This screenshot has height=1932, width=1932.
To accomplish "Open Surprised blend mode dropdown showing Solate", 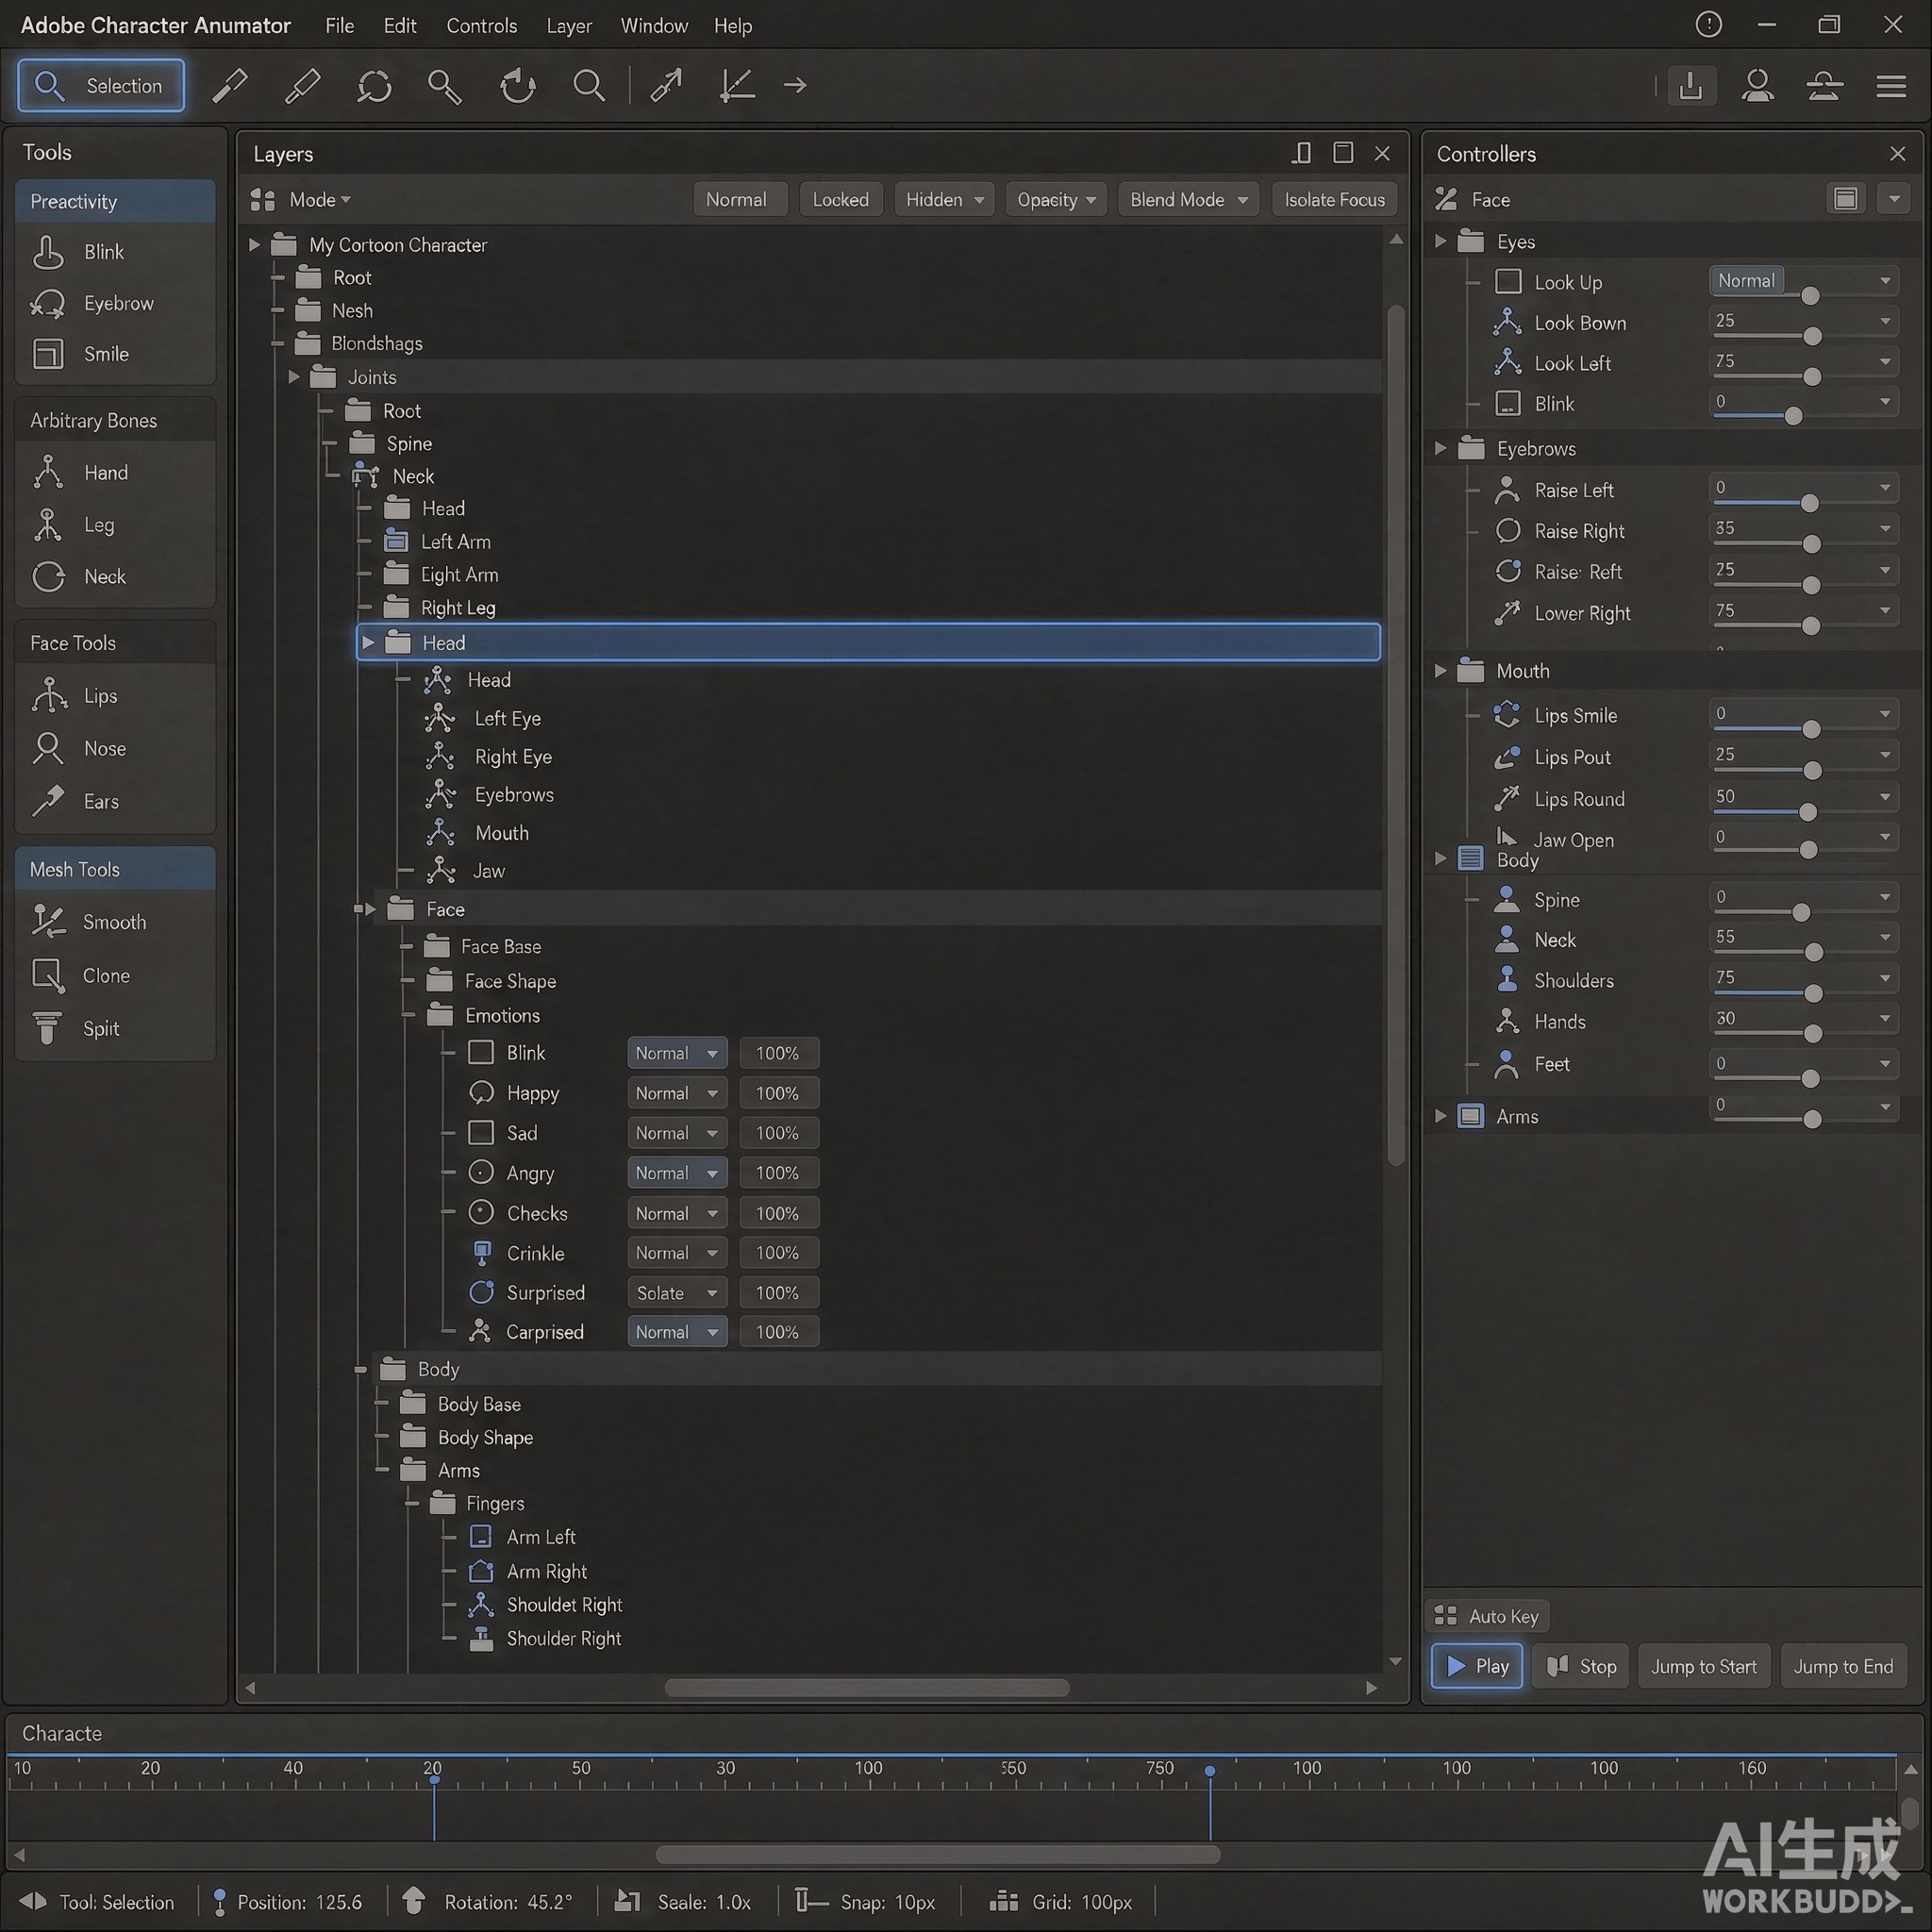I will tap(677, 1292).
